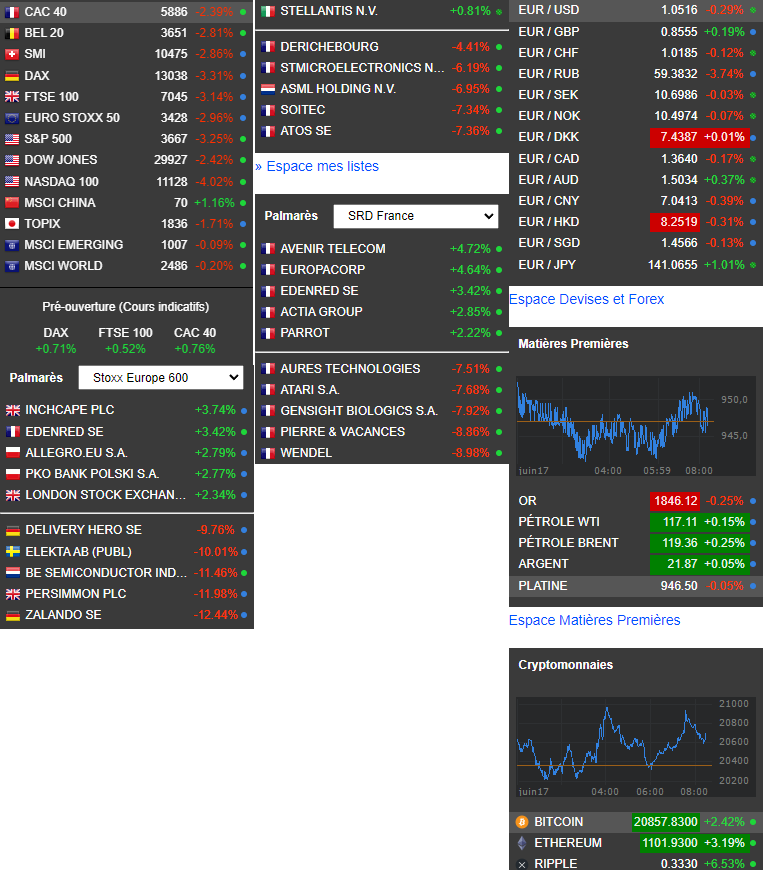Click the Japanese flag beside TOPIX
The height and width of the screenshot is (871, 766).
(12, 224)
